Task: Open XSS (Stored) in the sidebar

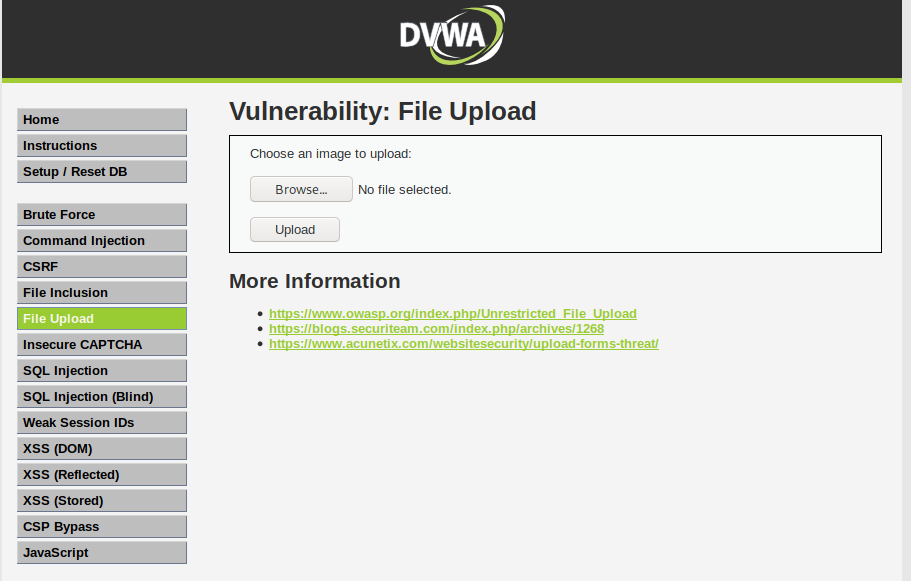Action: tap(102, 501)
